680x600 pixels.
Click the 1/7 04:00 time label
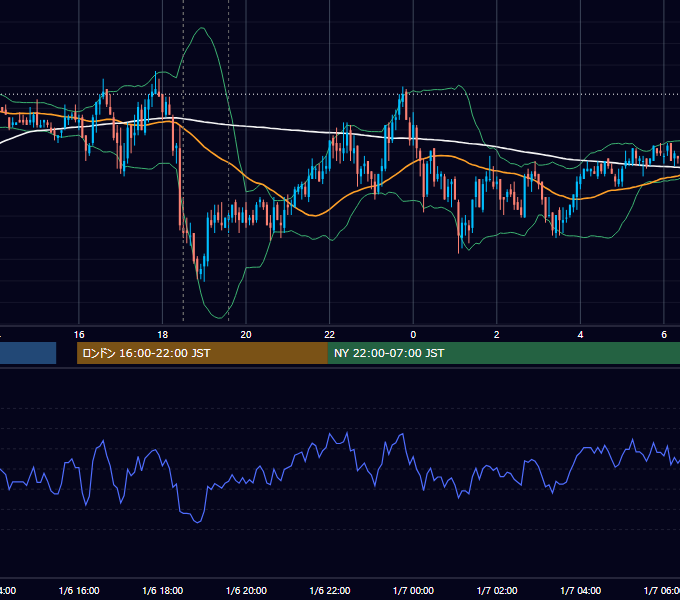click(x=581, y=590)
